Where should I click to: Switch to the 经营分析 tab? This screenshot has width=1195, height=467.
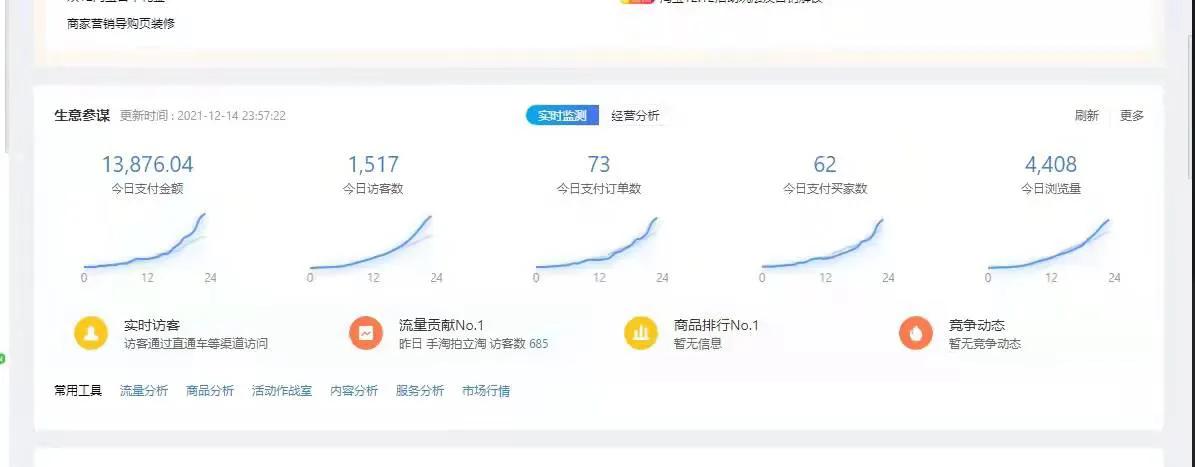(635, 116)
